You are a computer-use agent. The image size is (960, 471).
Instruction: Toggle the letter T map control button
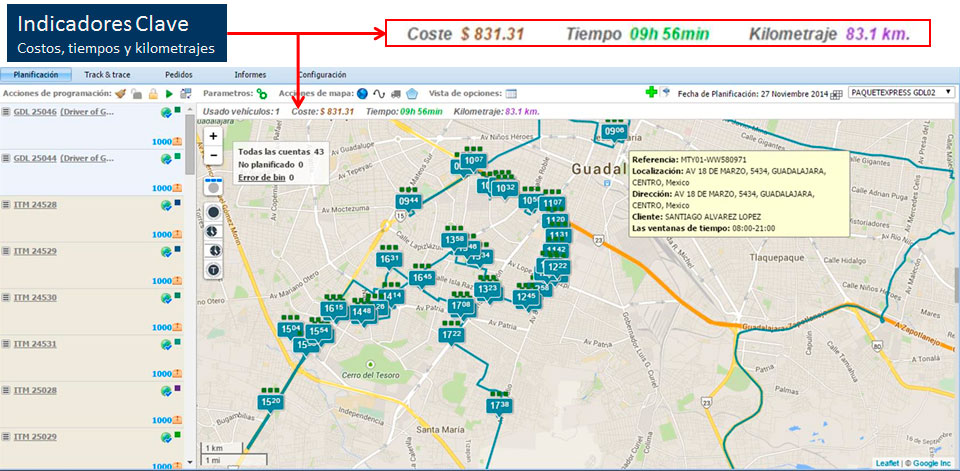[x=213, y=270]
